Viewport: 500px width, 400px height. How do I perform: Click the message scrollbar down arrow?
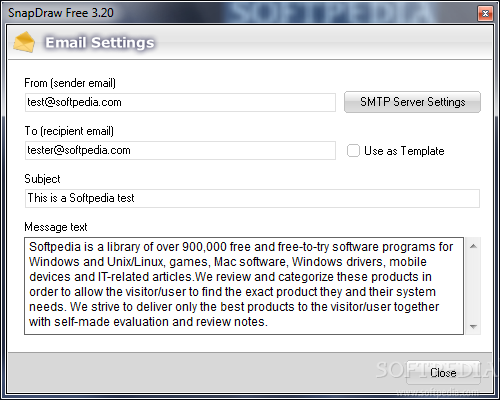pyautogui.click(x=473, y=326)
